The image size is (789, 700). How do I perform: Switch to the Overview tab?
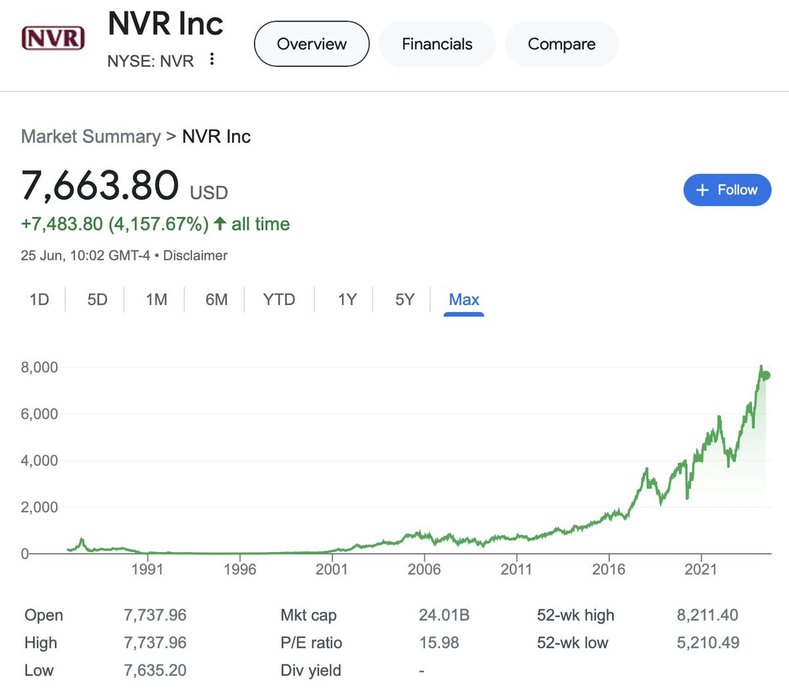[x=312, y=44]
